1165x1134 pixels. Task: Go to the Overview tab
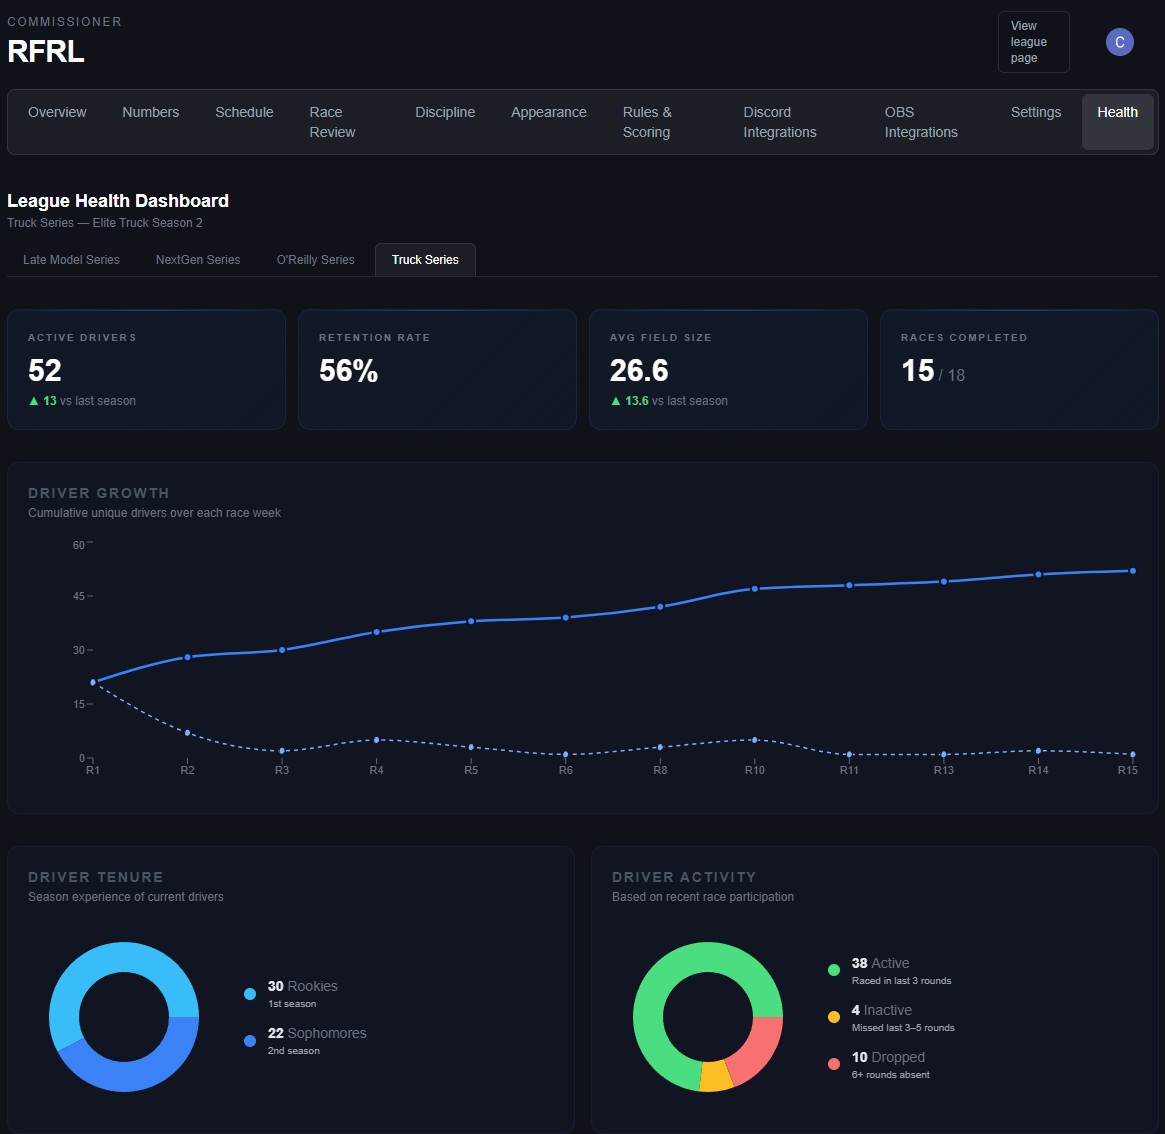click(57, 112)
